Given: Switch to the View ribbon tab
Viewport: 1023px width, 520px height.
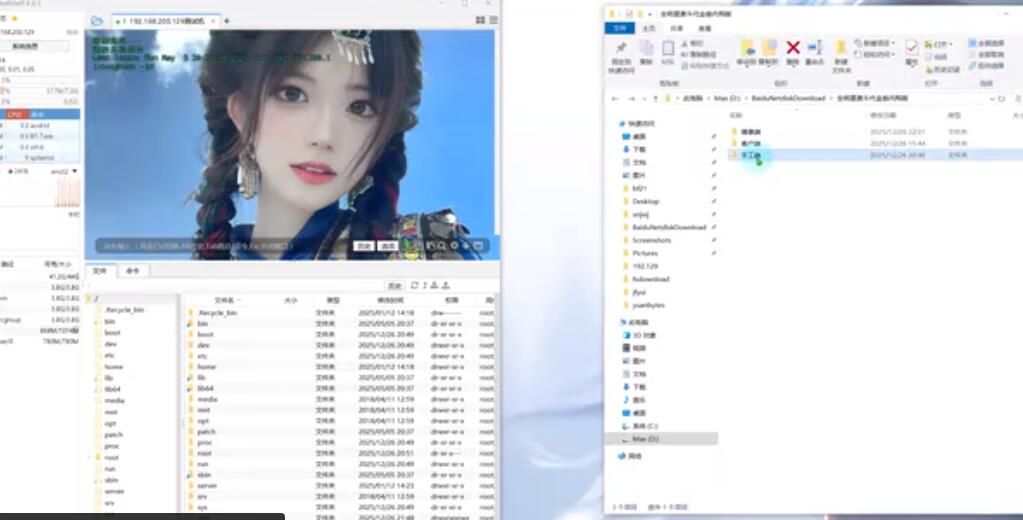Looking at the screenshot, I should tap(704, 29).
